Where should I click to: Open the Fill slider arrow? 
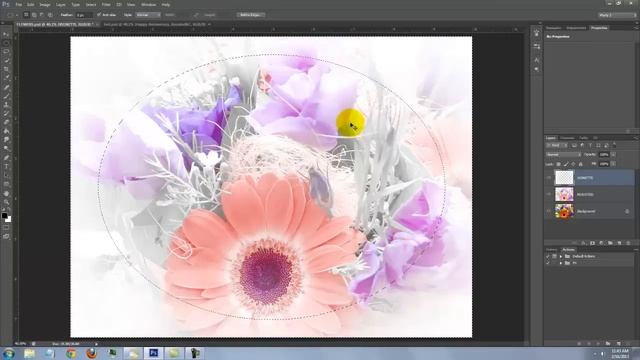click(x=613, y=164)
